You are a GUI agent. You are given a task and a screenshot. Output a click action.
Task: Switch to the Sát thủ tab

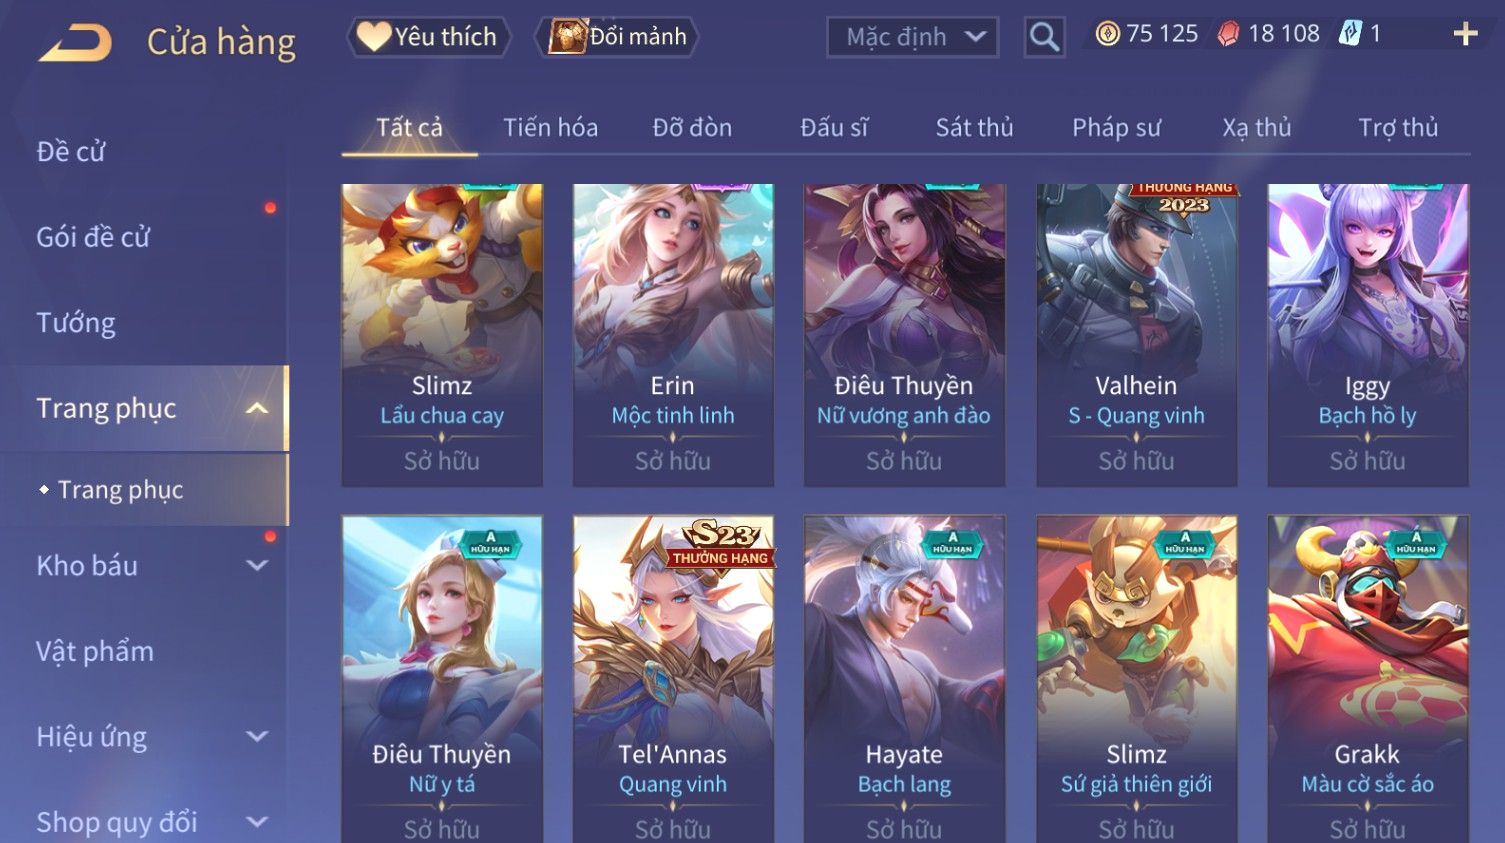(x=974, y=127)
